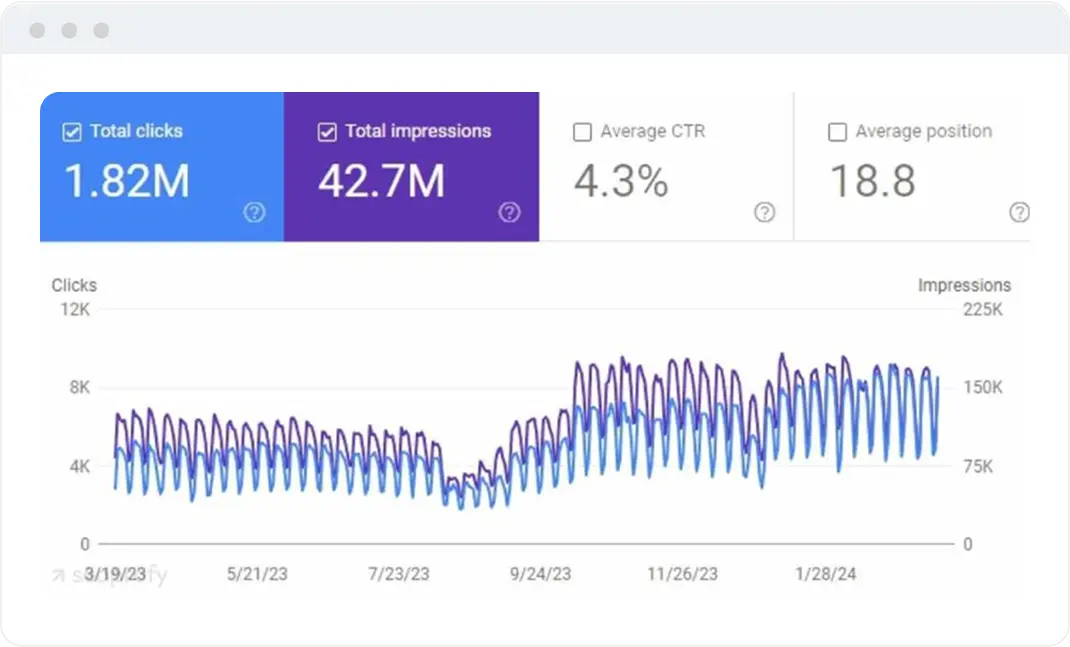The height and width of the screenshot is (647, 1070).
Task: Select the blue Total clicks metric card
Action: point(161,167)
